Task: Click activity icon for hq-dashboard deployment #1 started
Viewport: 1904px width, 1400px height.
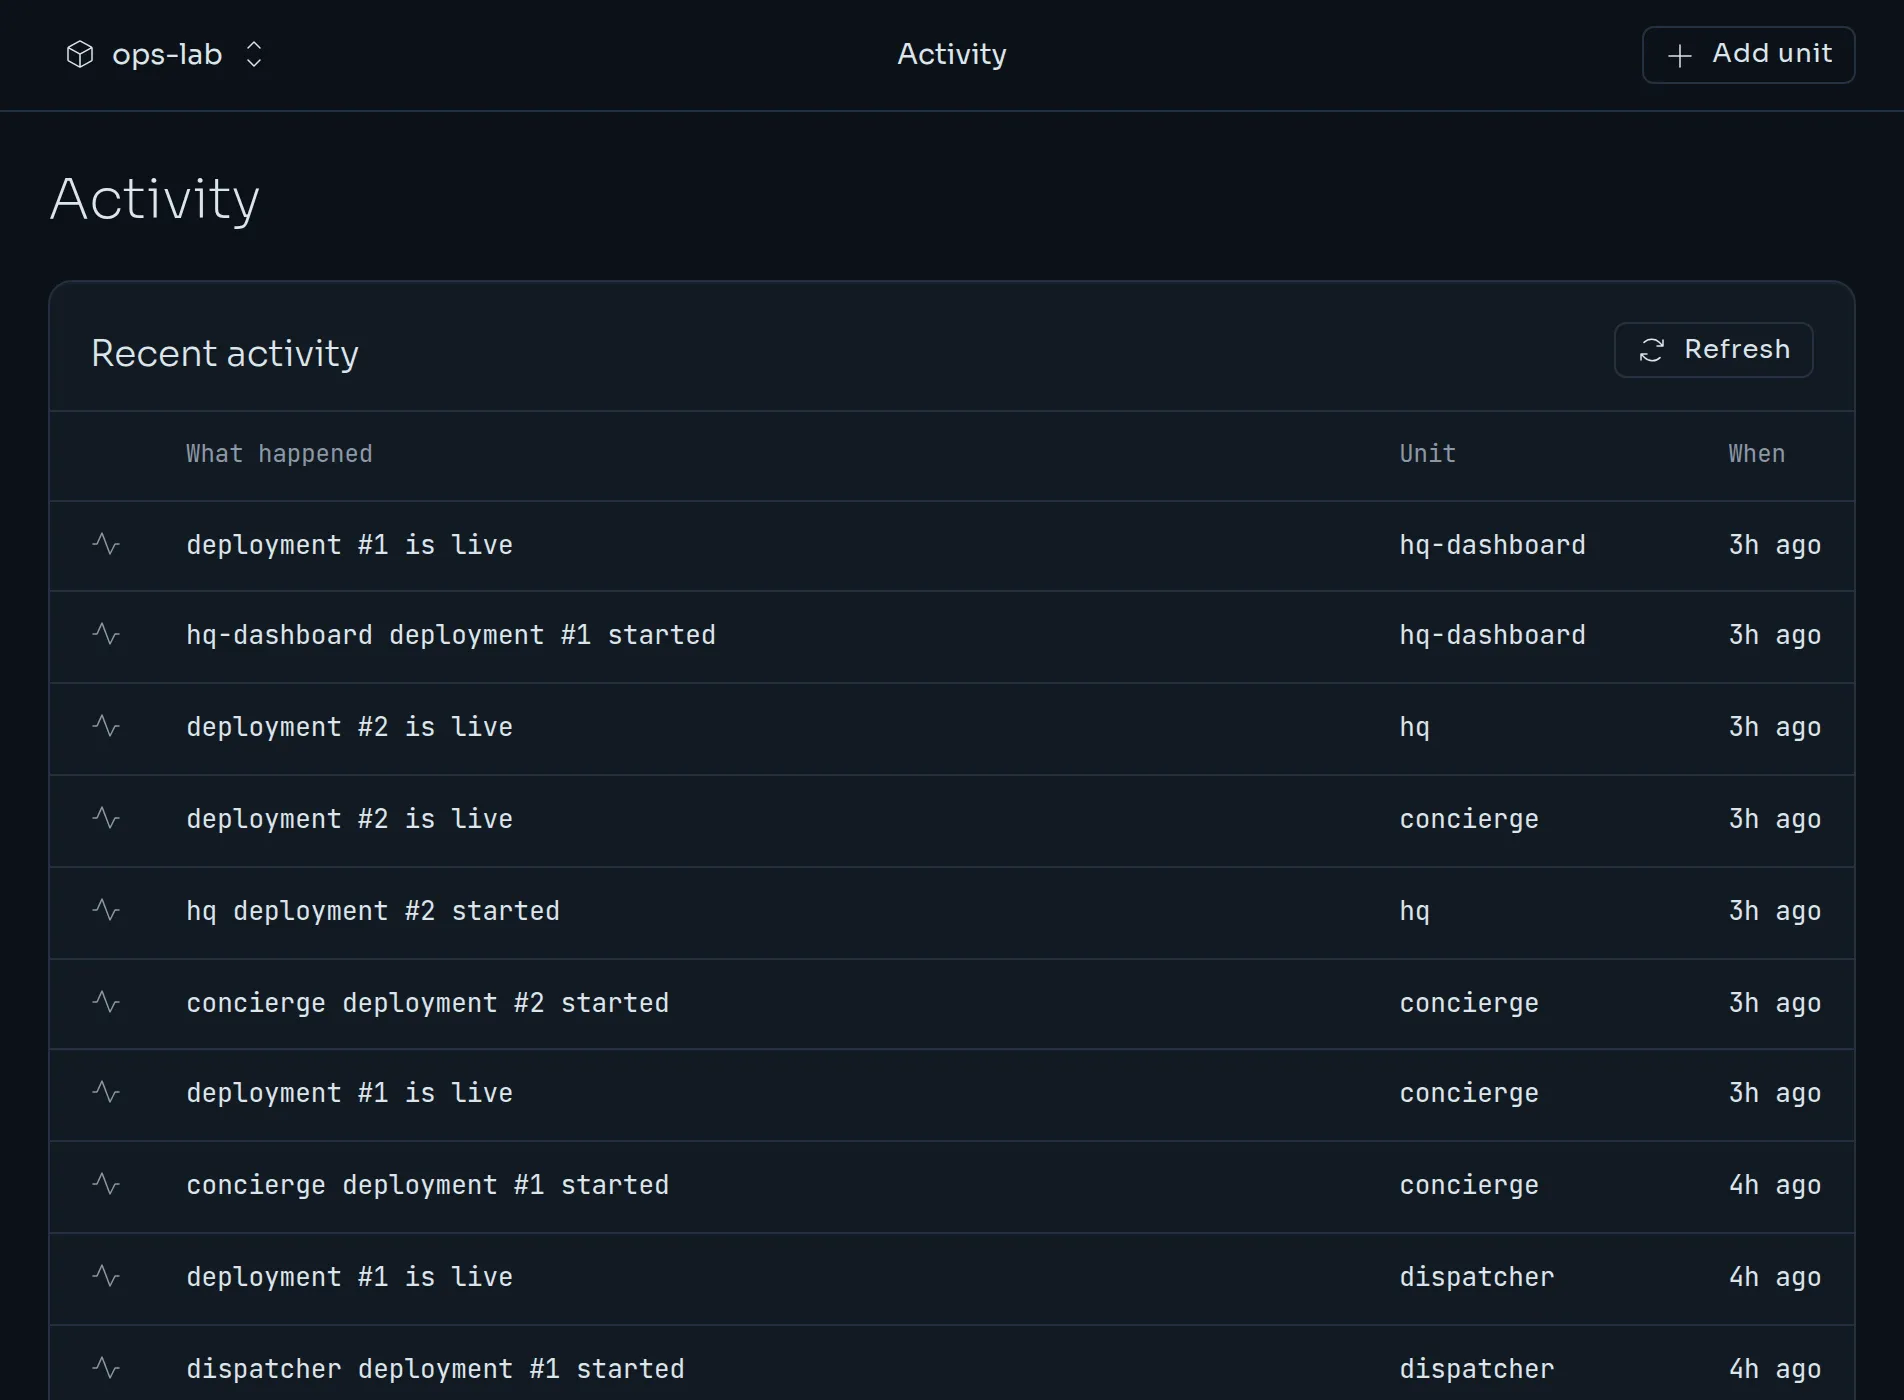Action: (x=106, y=634)
